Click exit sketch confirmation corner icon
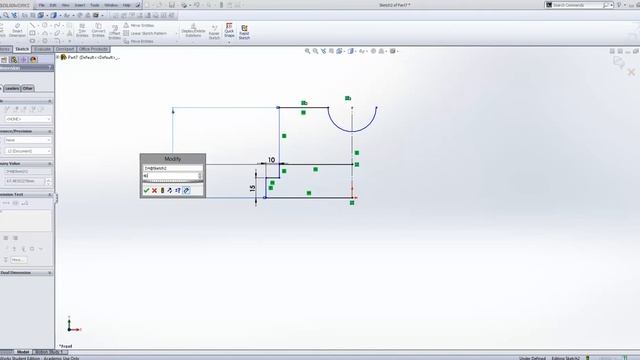Screen dimensions: 640x360 click(619, 62)
